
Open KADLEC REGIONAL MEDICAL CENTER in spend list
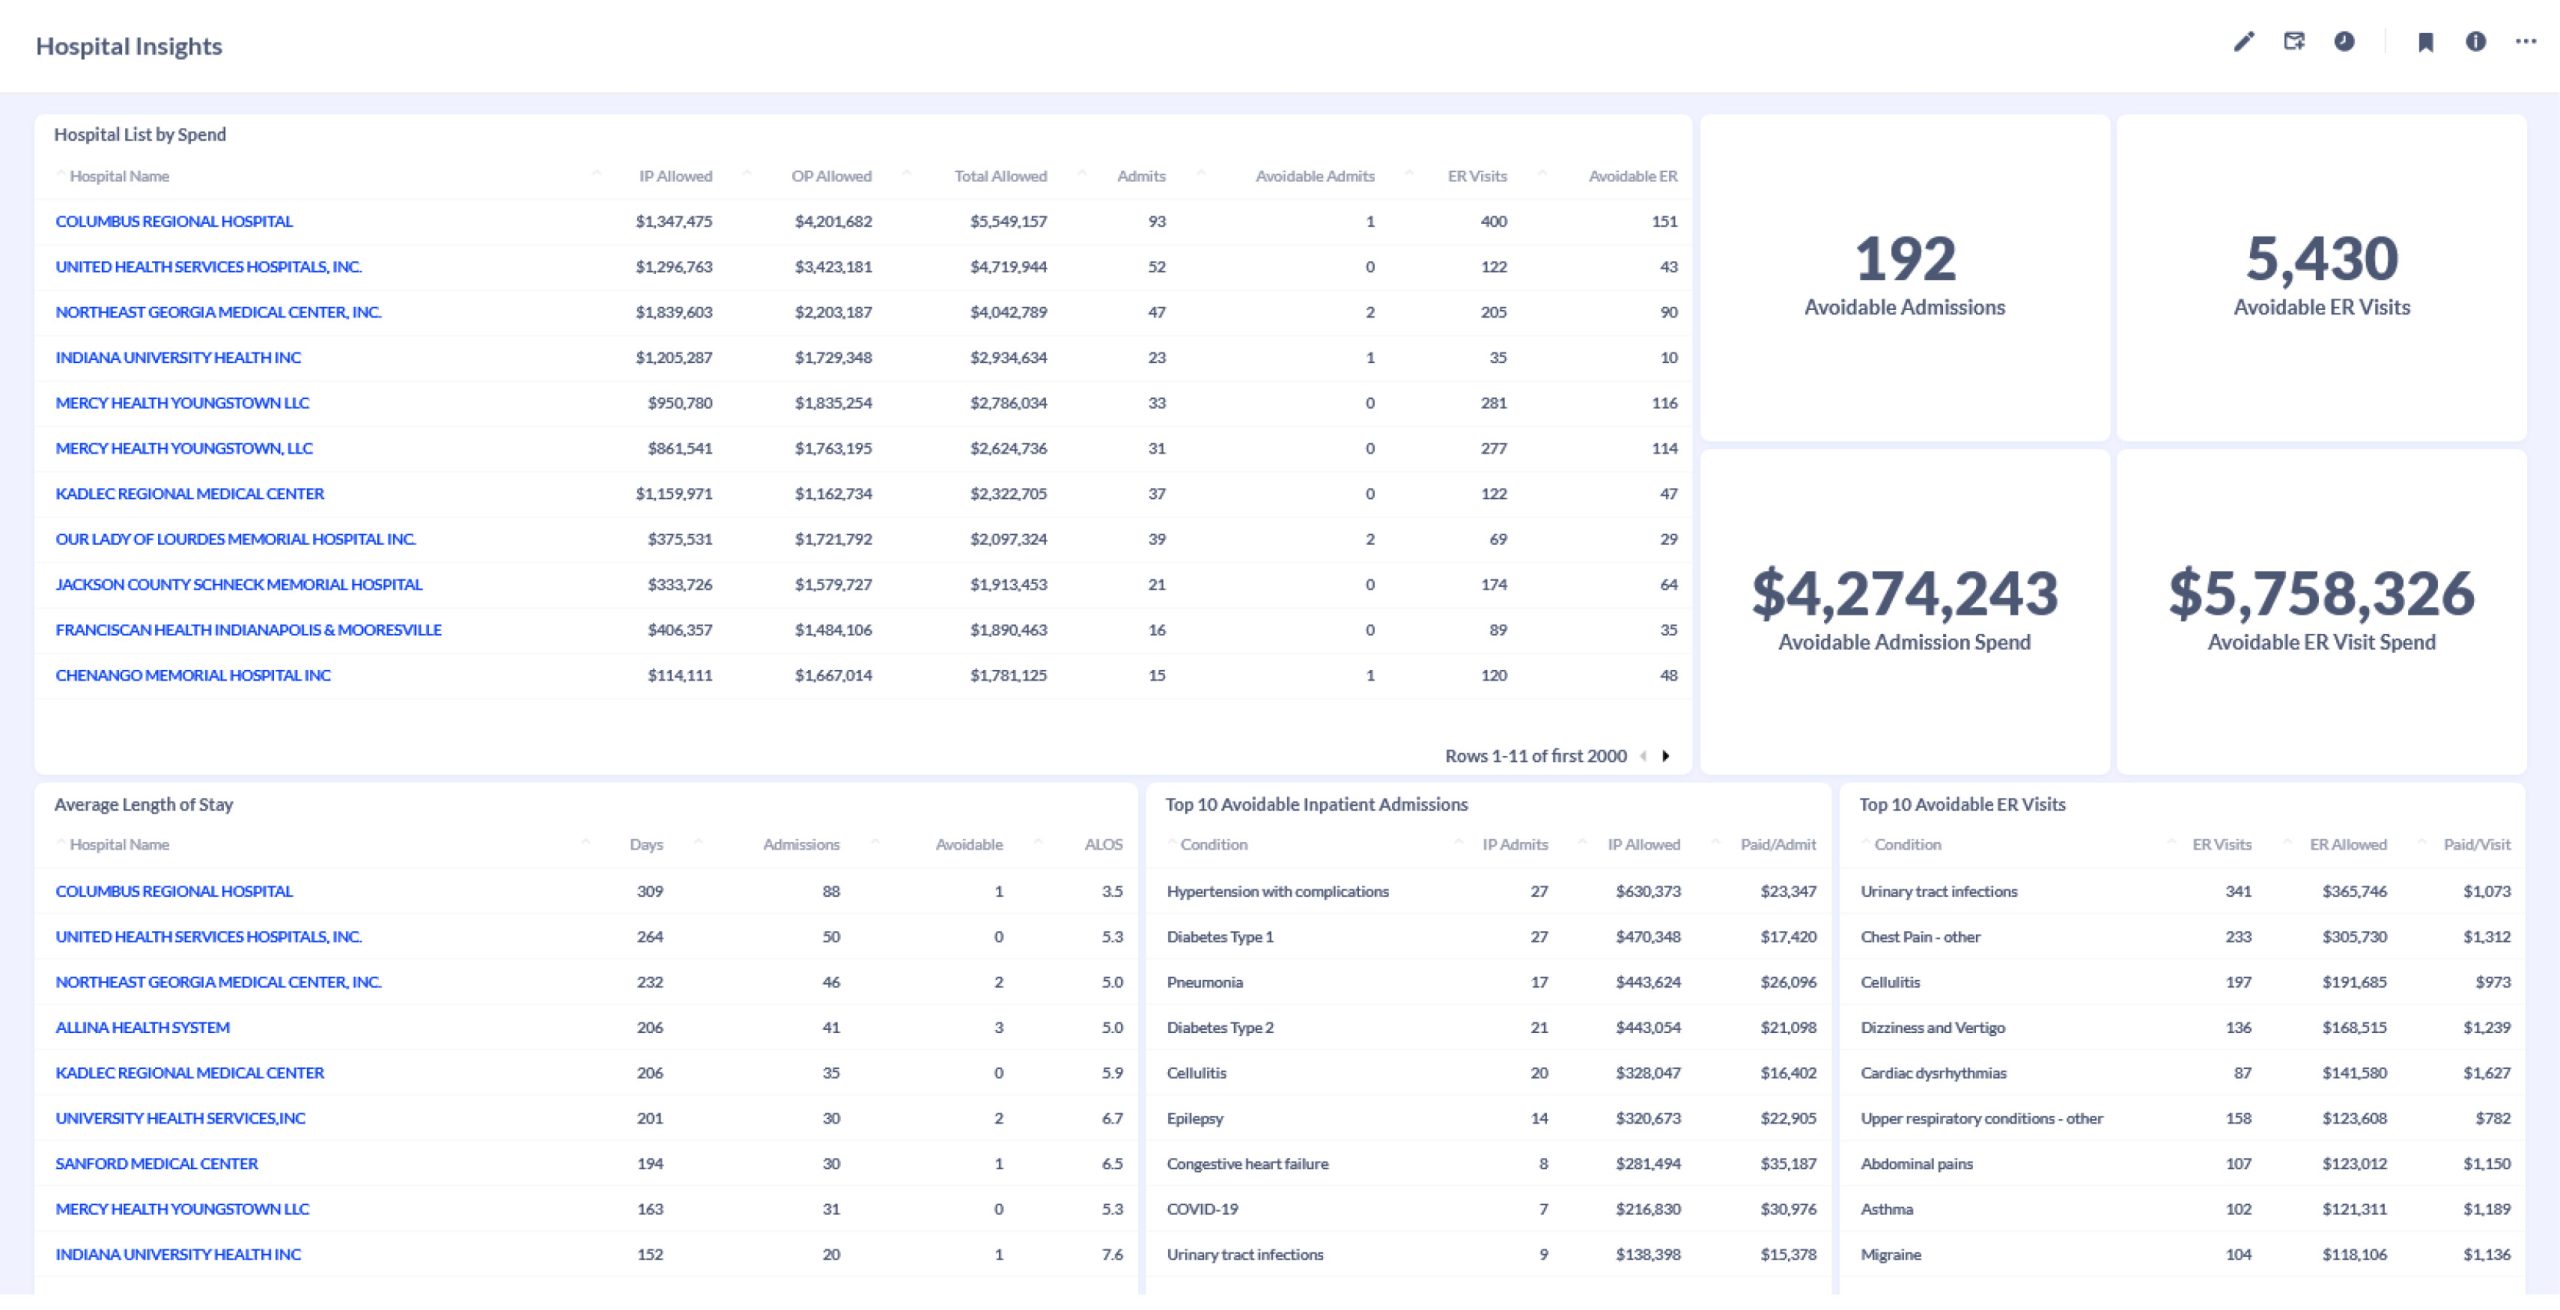190,494
